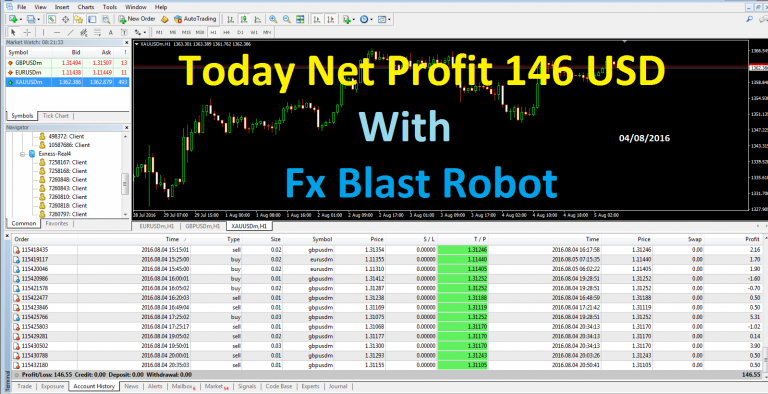Select the Text Label tool
The image size is (768, 394).
click(x=124, y=32)
